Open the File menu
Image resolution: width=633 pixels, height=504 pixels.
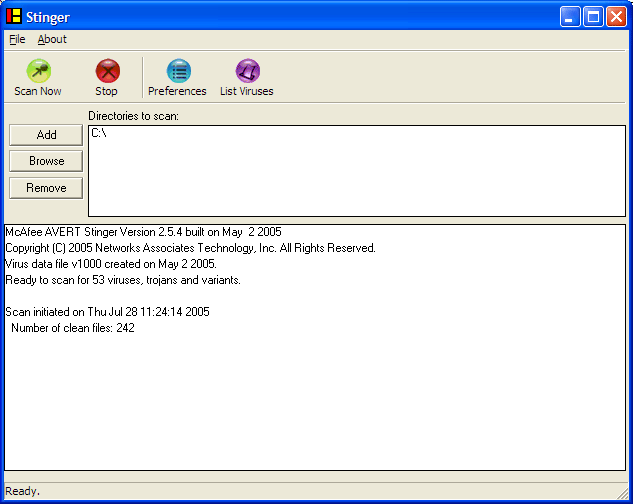pyautogui.click(x=17, y=39)
